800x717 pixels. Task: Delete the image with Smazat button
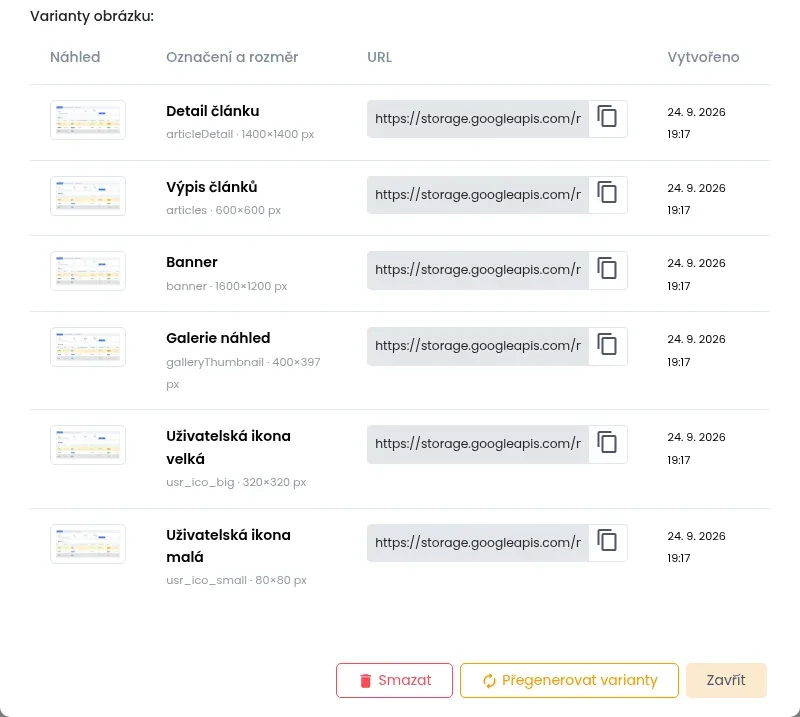(x=394, y=680)
